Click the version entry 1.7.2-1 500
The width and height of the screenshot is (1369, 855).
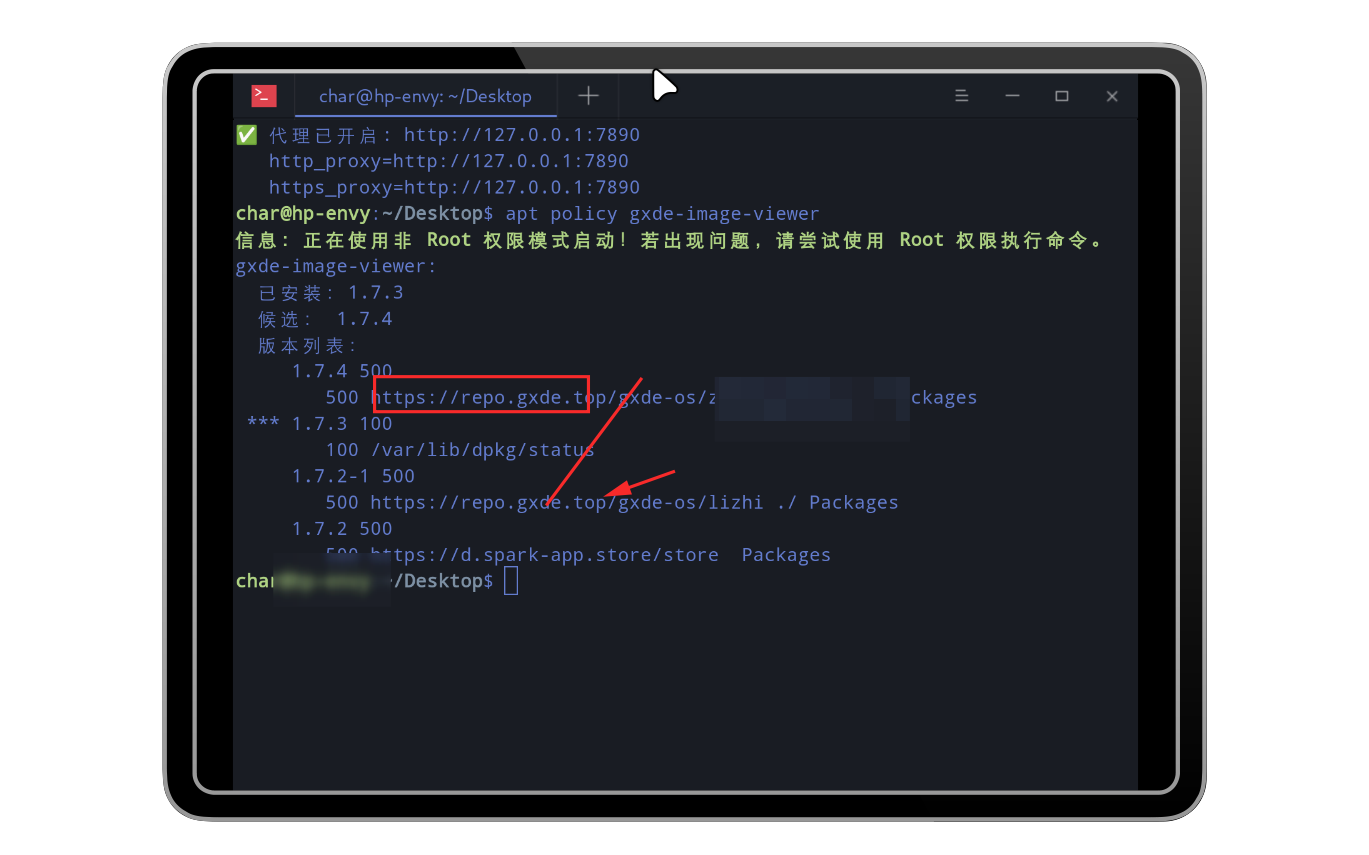tap(353, 476)
